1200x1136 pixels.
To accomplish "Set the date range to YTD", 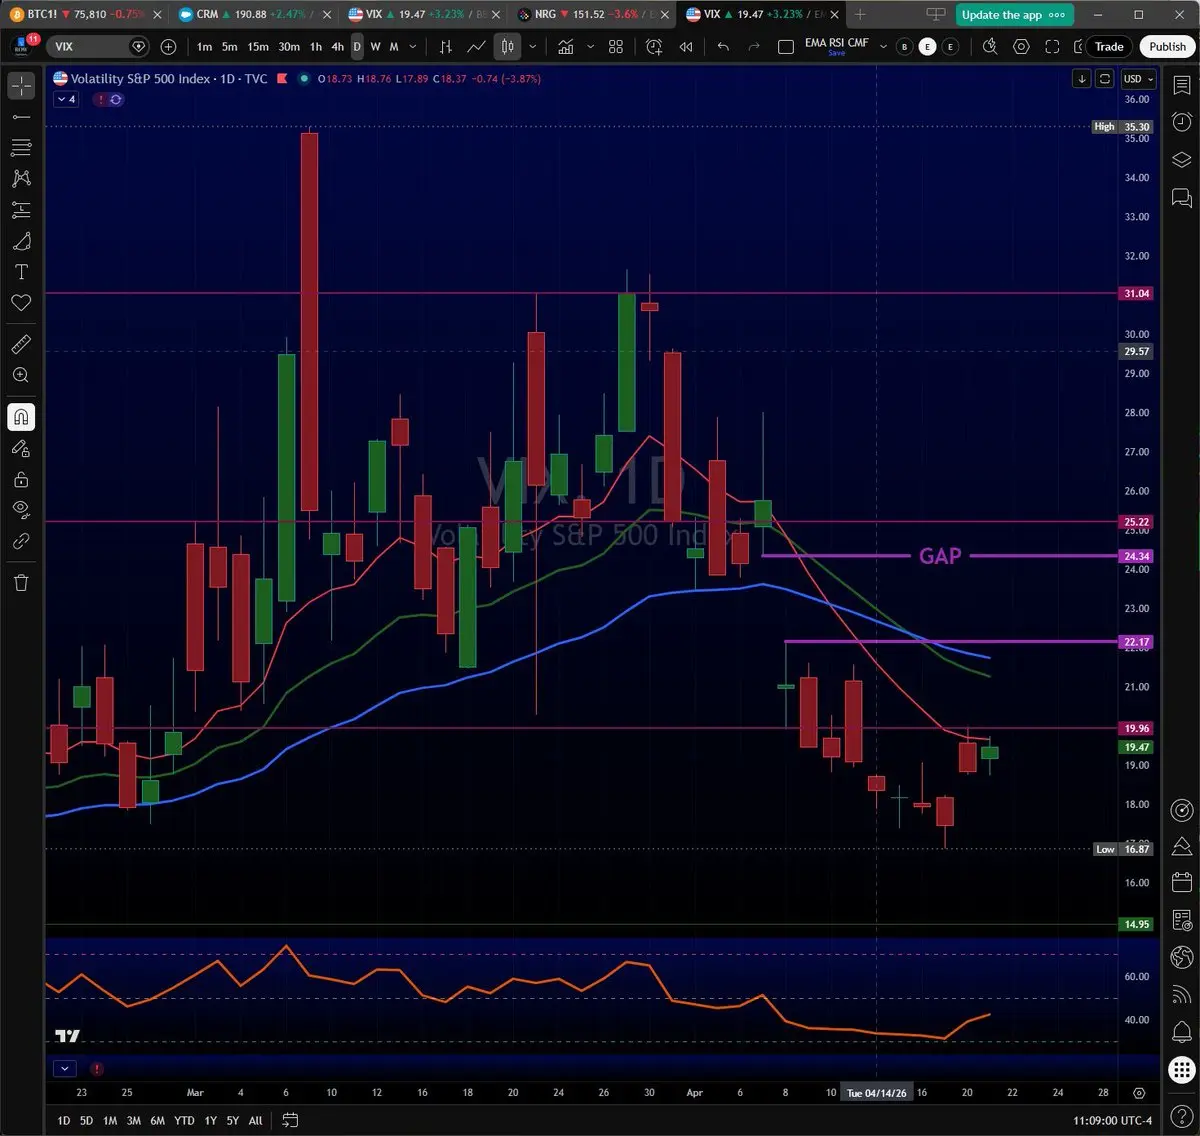I will point(184,1120).
